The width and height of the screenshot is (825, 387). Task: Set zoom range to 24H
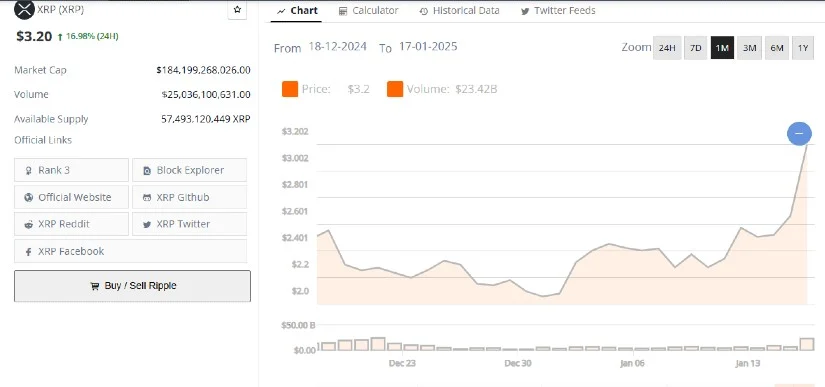tap(667, 48)
